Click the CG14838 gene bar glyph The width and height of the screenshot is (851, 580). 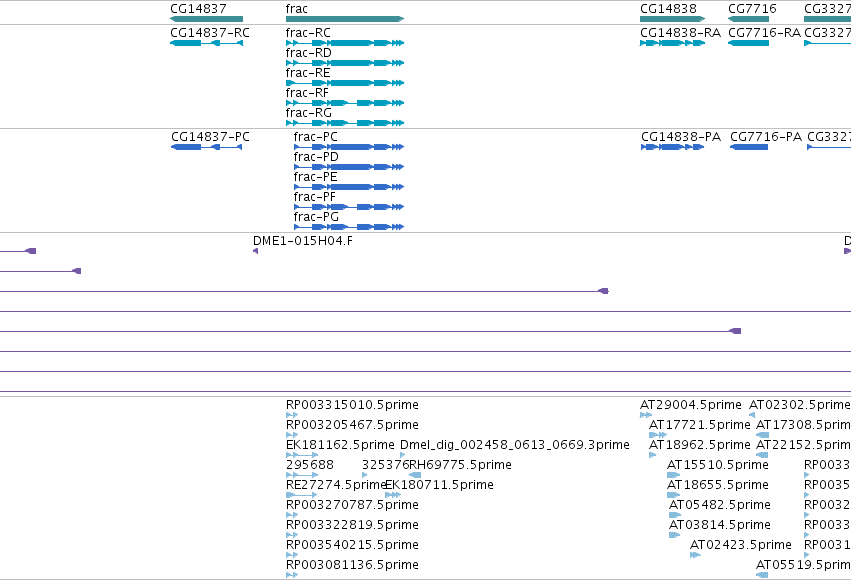(672, 19)
